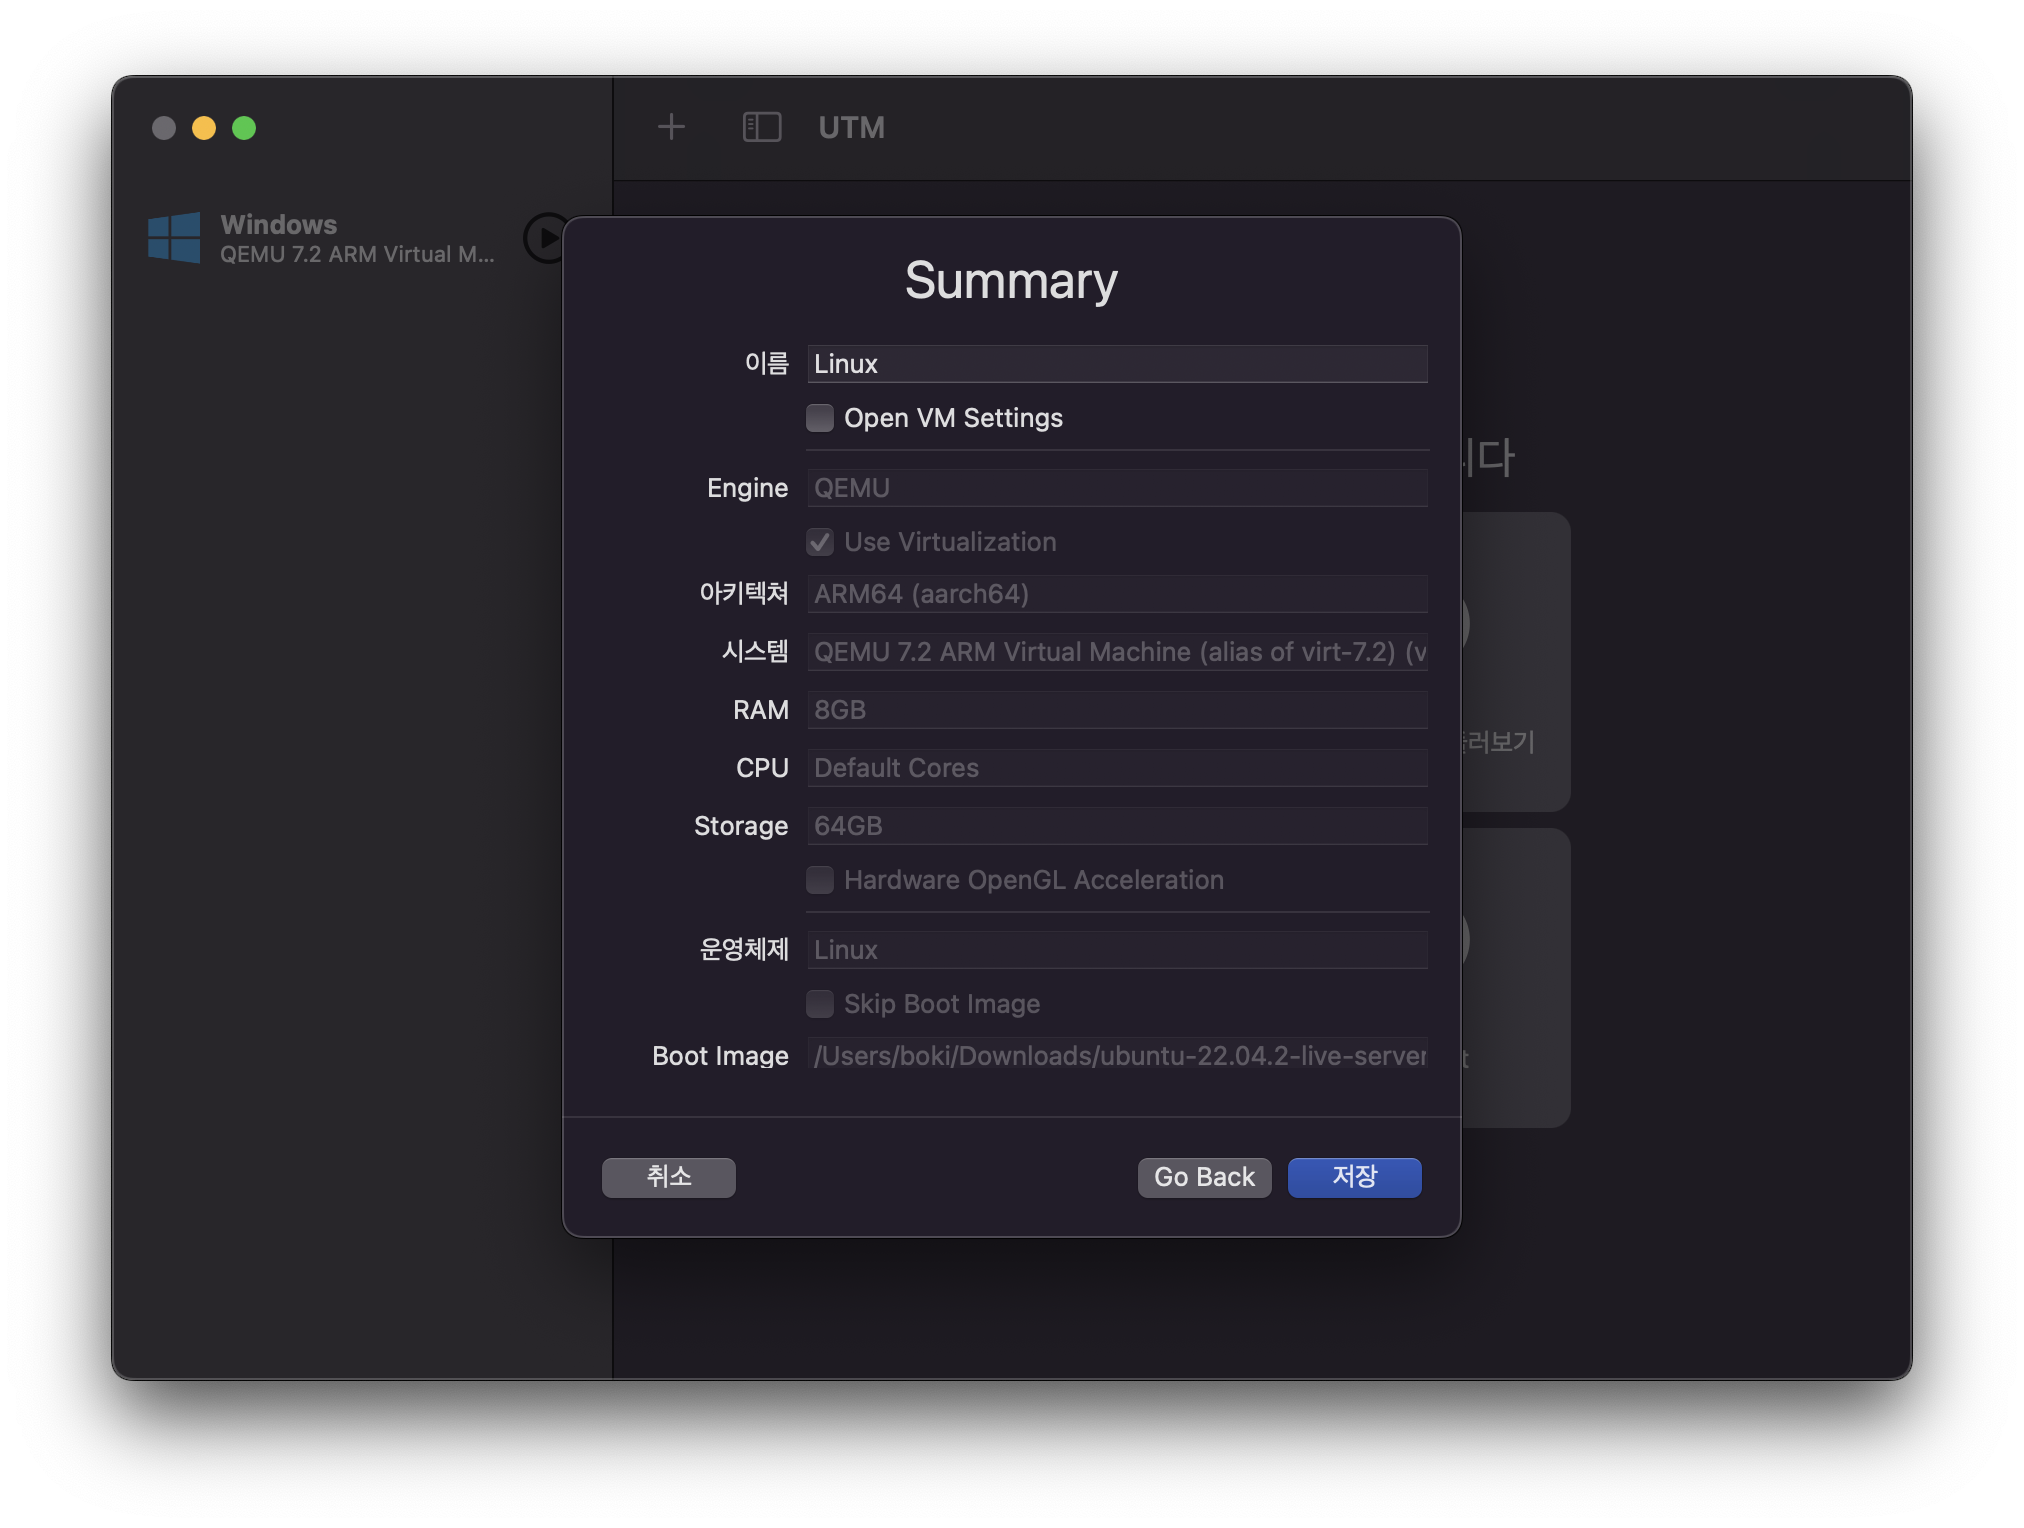Click the blue 저장 save button
This screenshot has width=2024, height=1528.
pos(1354,1177)
